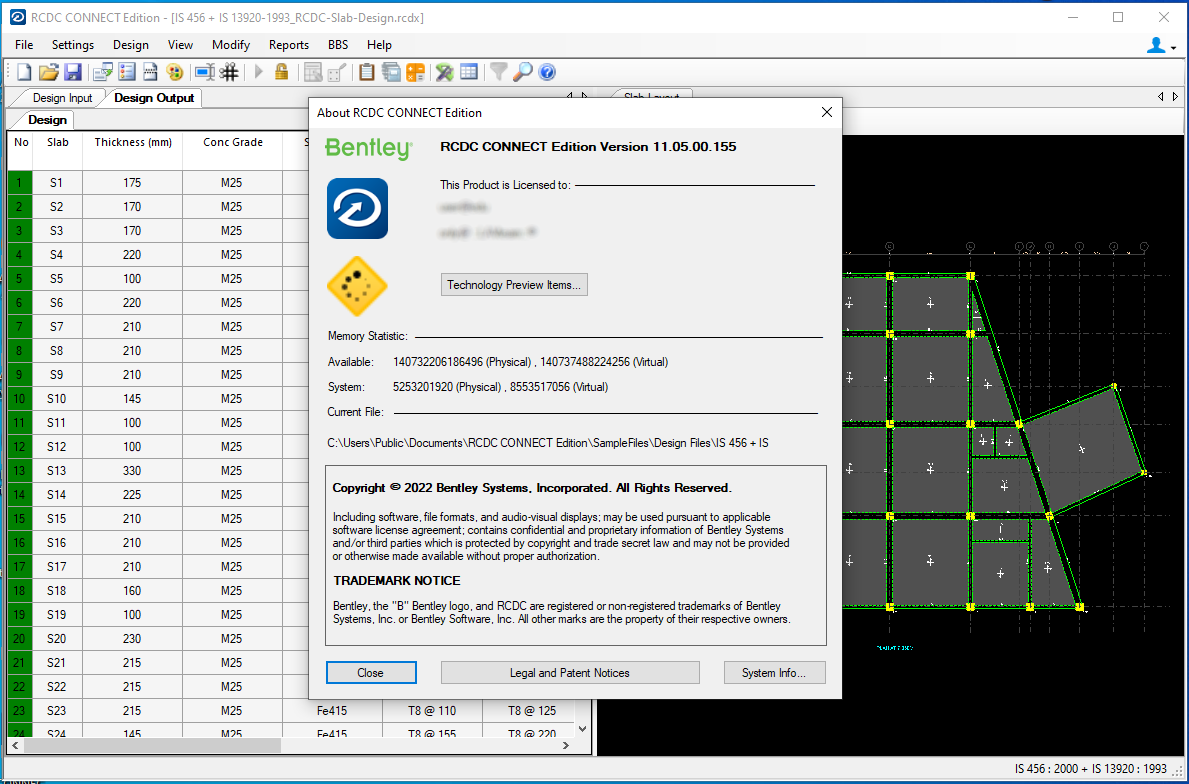Open the View menu

[180, 45]
